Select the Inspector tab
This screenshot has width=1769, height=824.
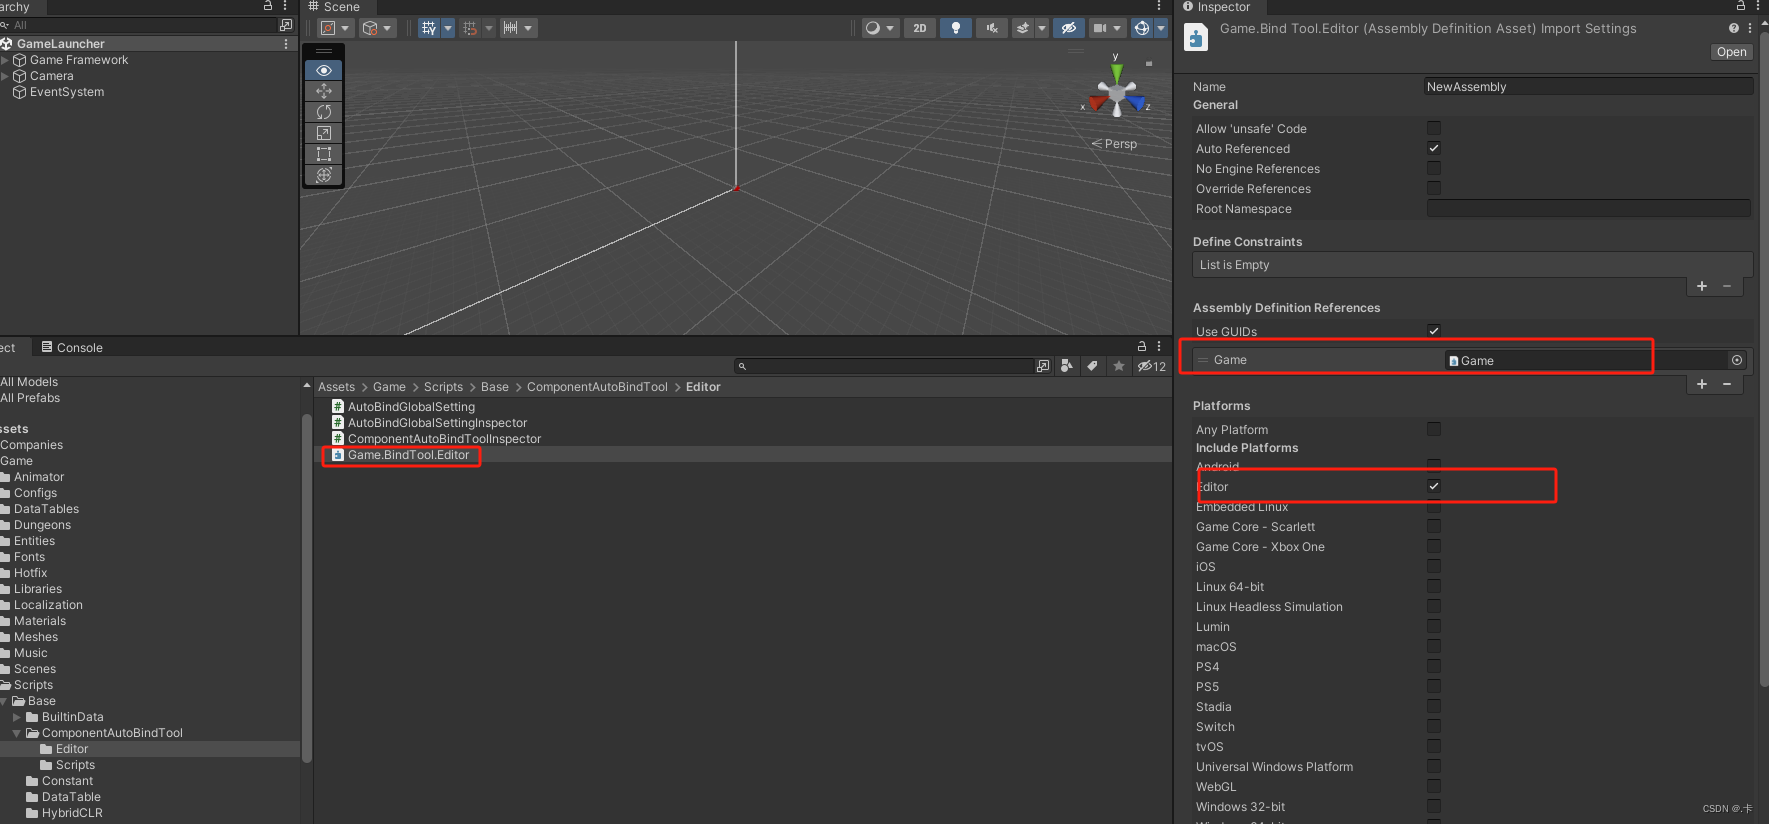click(1216, 7)
